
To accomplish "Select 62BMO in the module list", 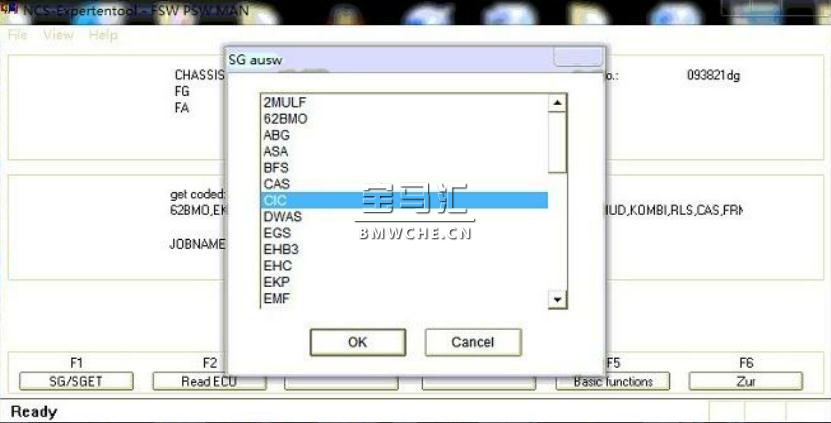I will pos(405,119).
